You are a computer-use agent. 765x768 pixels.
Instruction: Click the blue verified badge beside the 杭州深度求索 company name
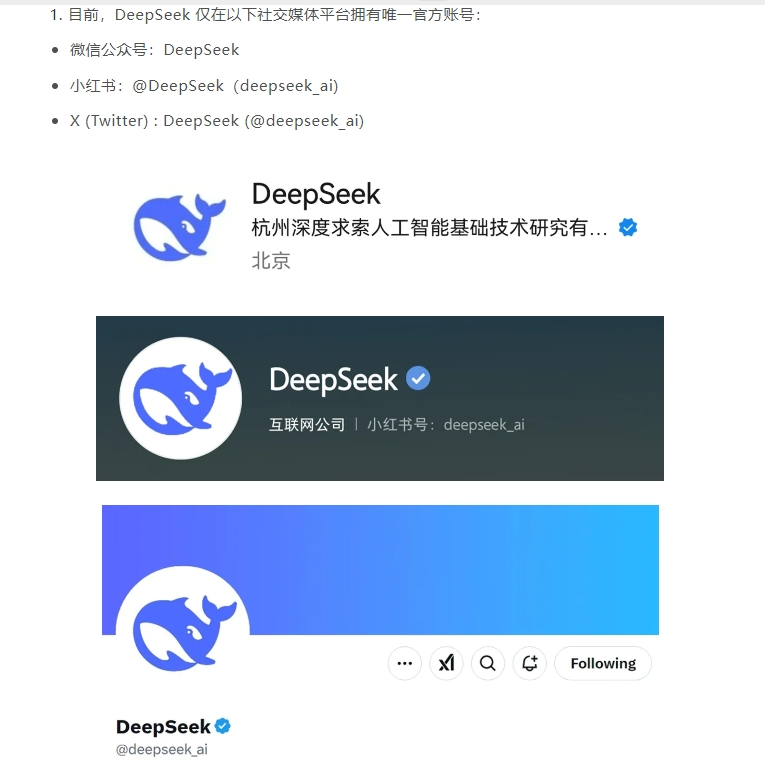(x=628, y=227)
